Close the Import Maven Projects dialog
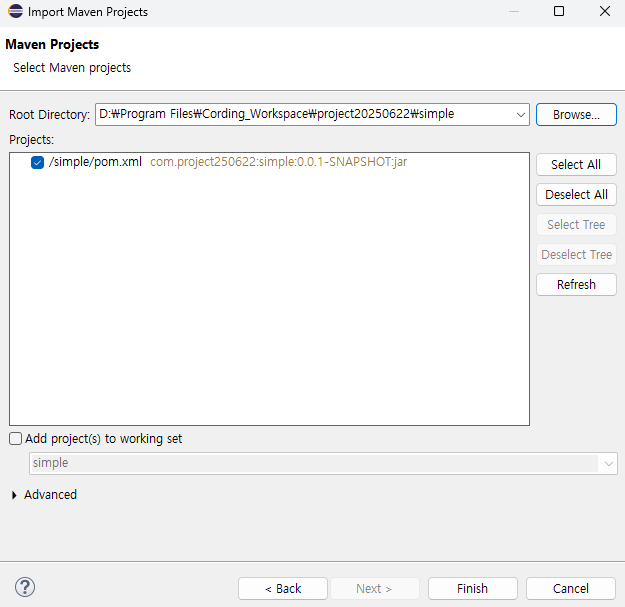The height and width of the screenshot is (607, 625). [x=605, y=11]
